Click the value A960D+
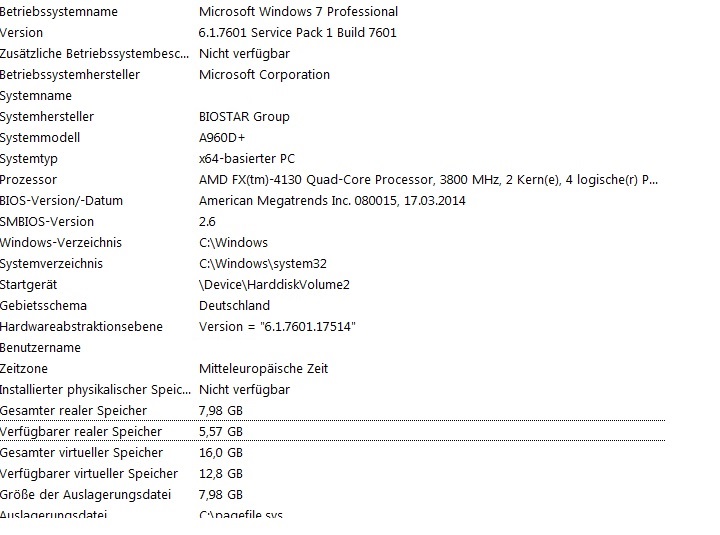 coord(222,138)
